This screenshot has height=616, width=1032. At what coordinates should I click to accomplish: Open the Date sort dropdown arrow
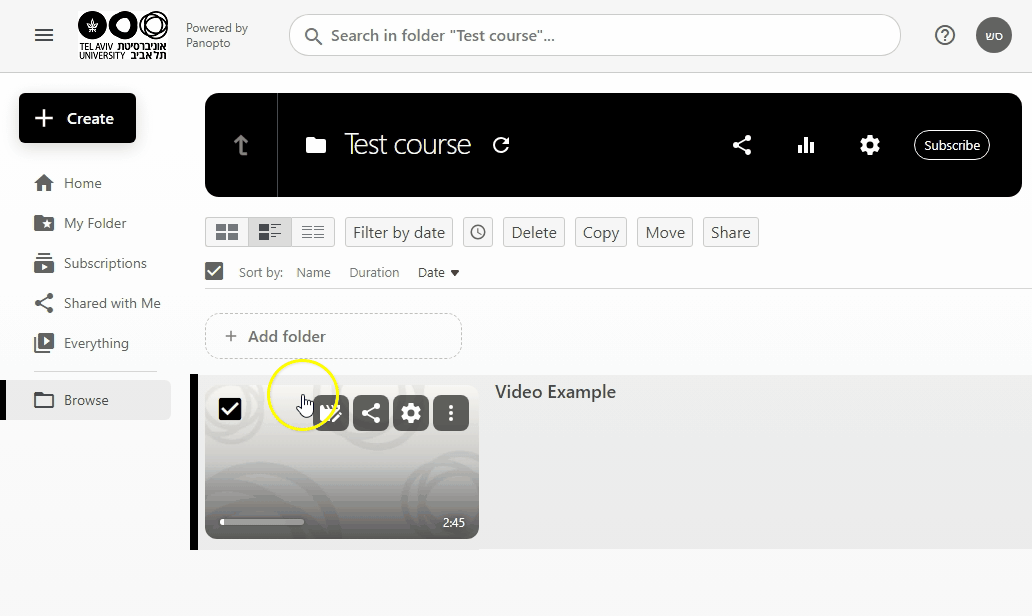point(454,273)
